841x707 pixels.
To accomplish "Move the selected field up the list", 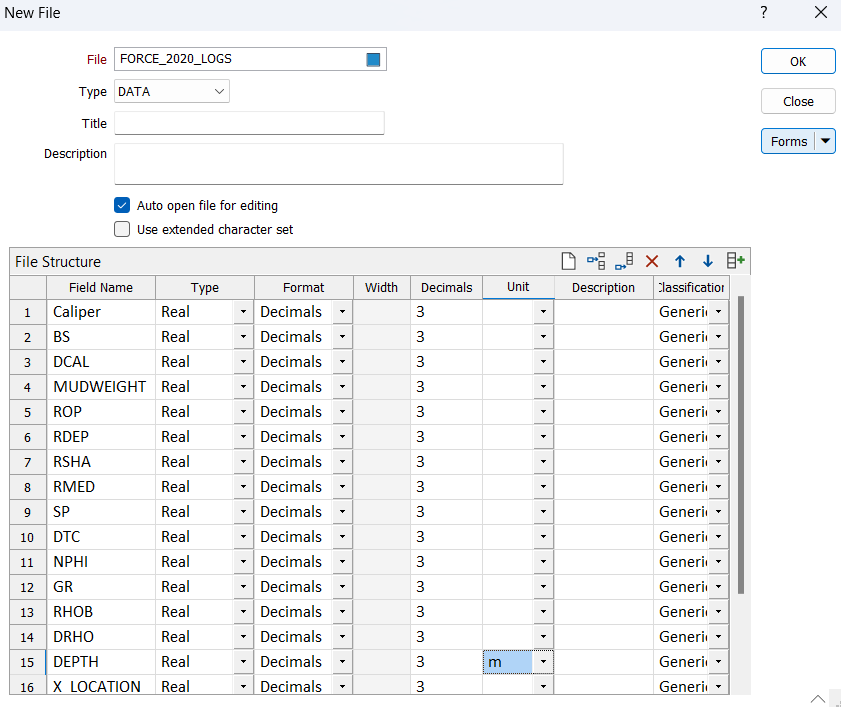I will click(x=679, y=261).
